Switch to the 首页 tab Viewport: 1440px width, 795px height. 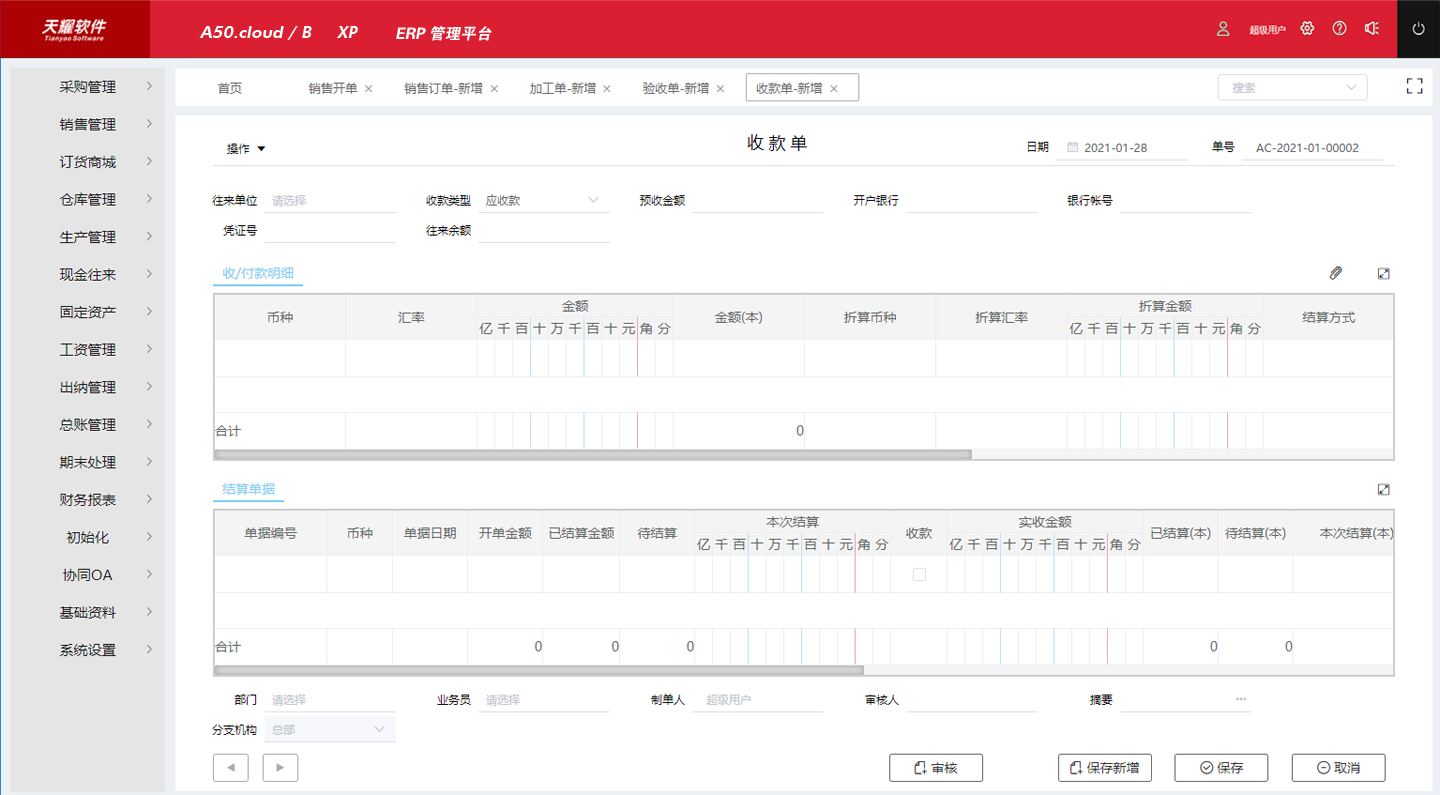230,88
